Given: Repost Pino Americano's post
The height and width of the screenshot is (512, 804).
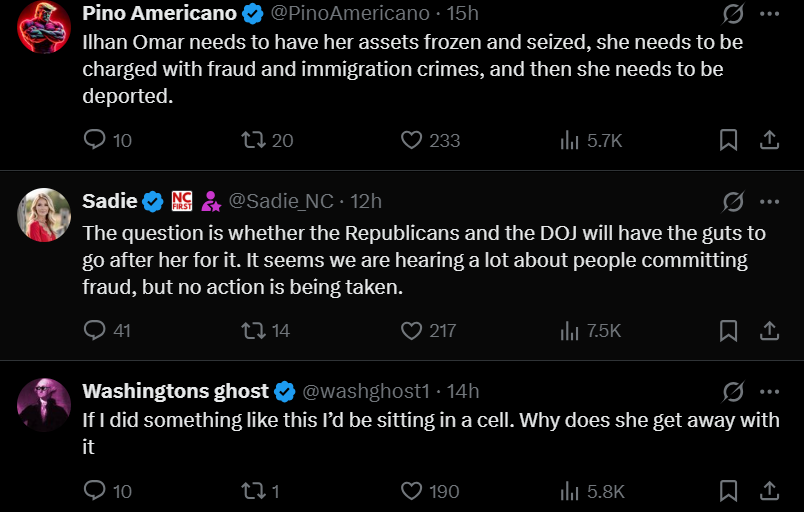Looking at the screenshot, I should [255, 140].
